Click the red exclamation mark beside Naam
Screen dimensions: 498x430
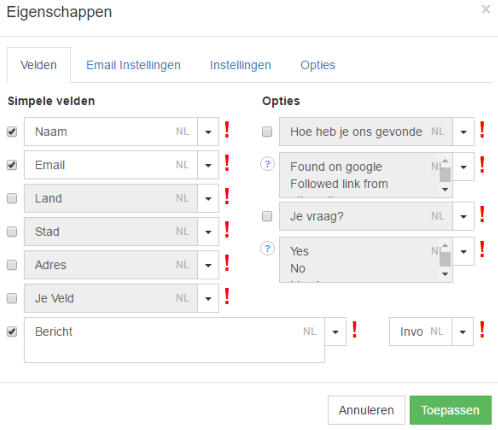(227, 130)
